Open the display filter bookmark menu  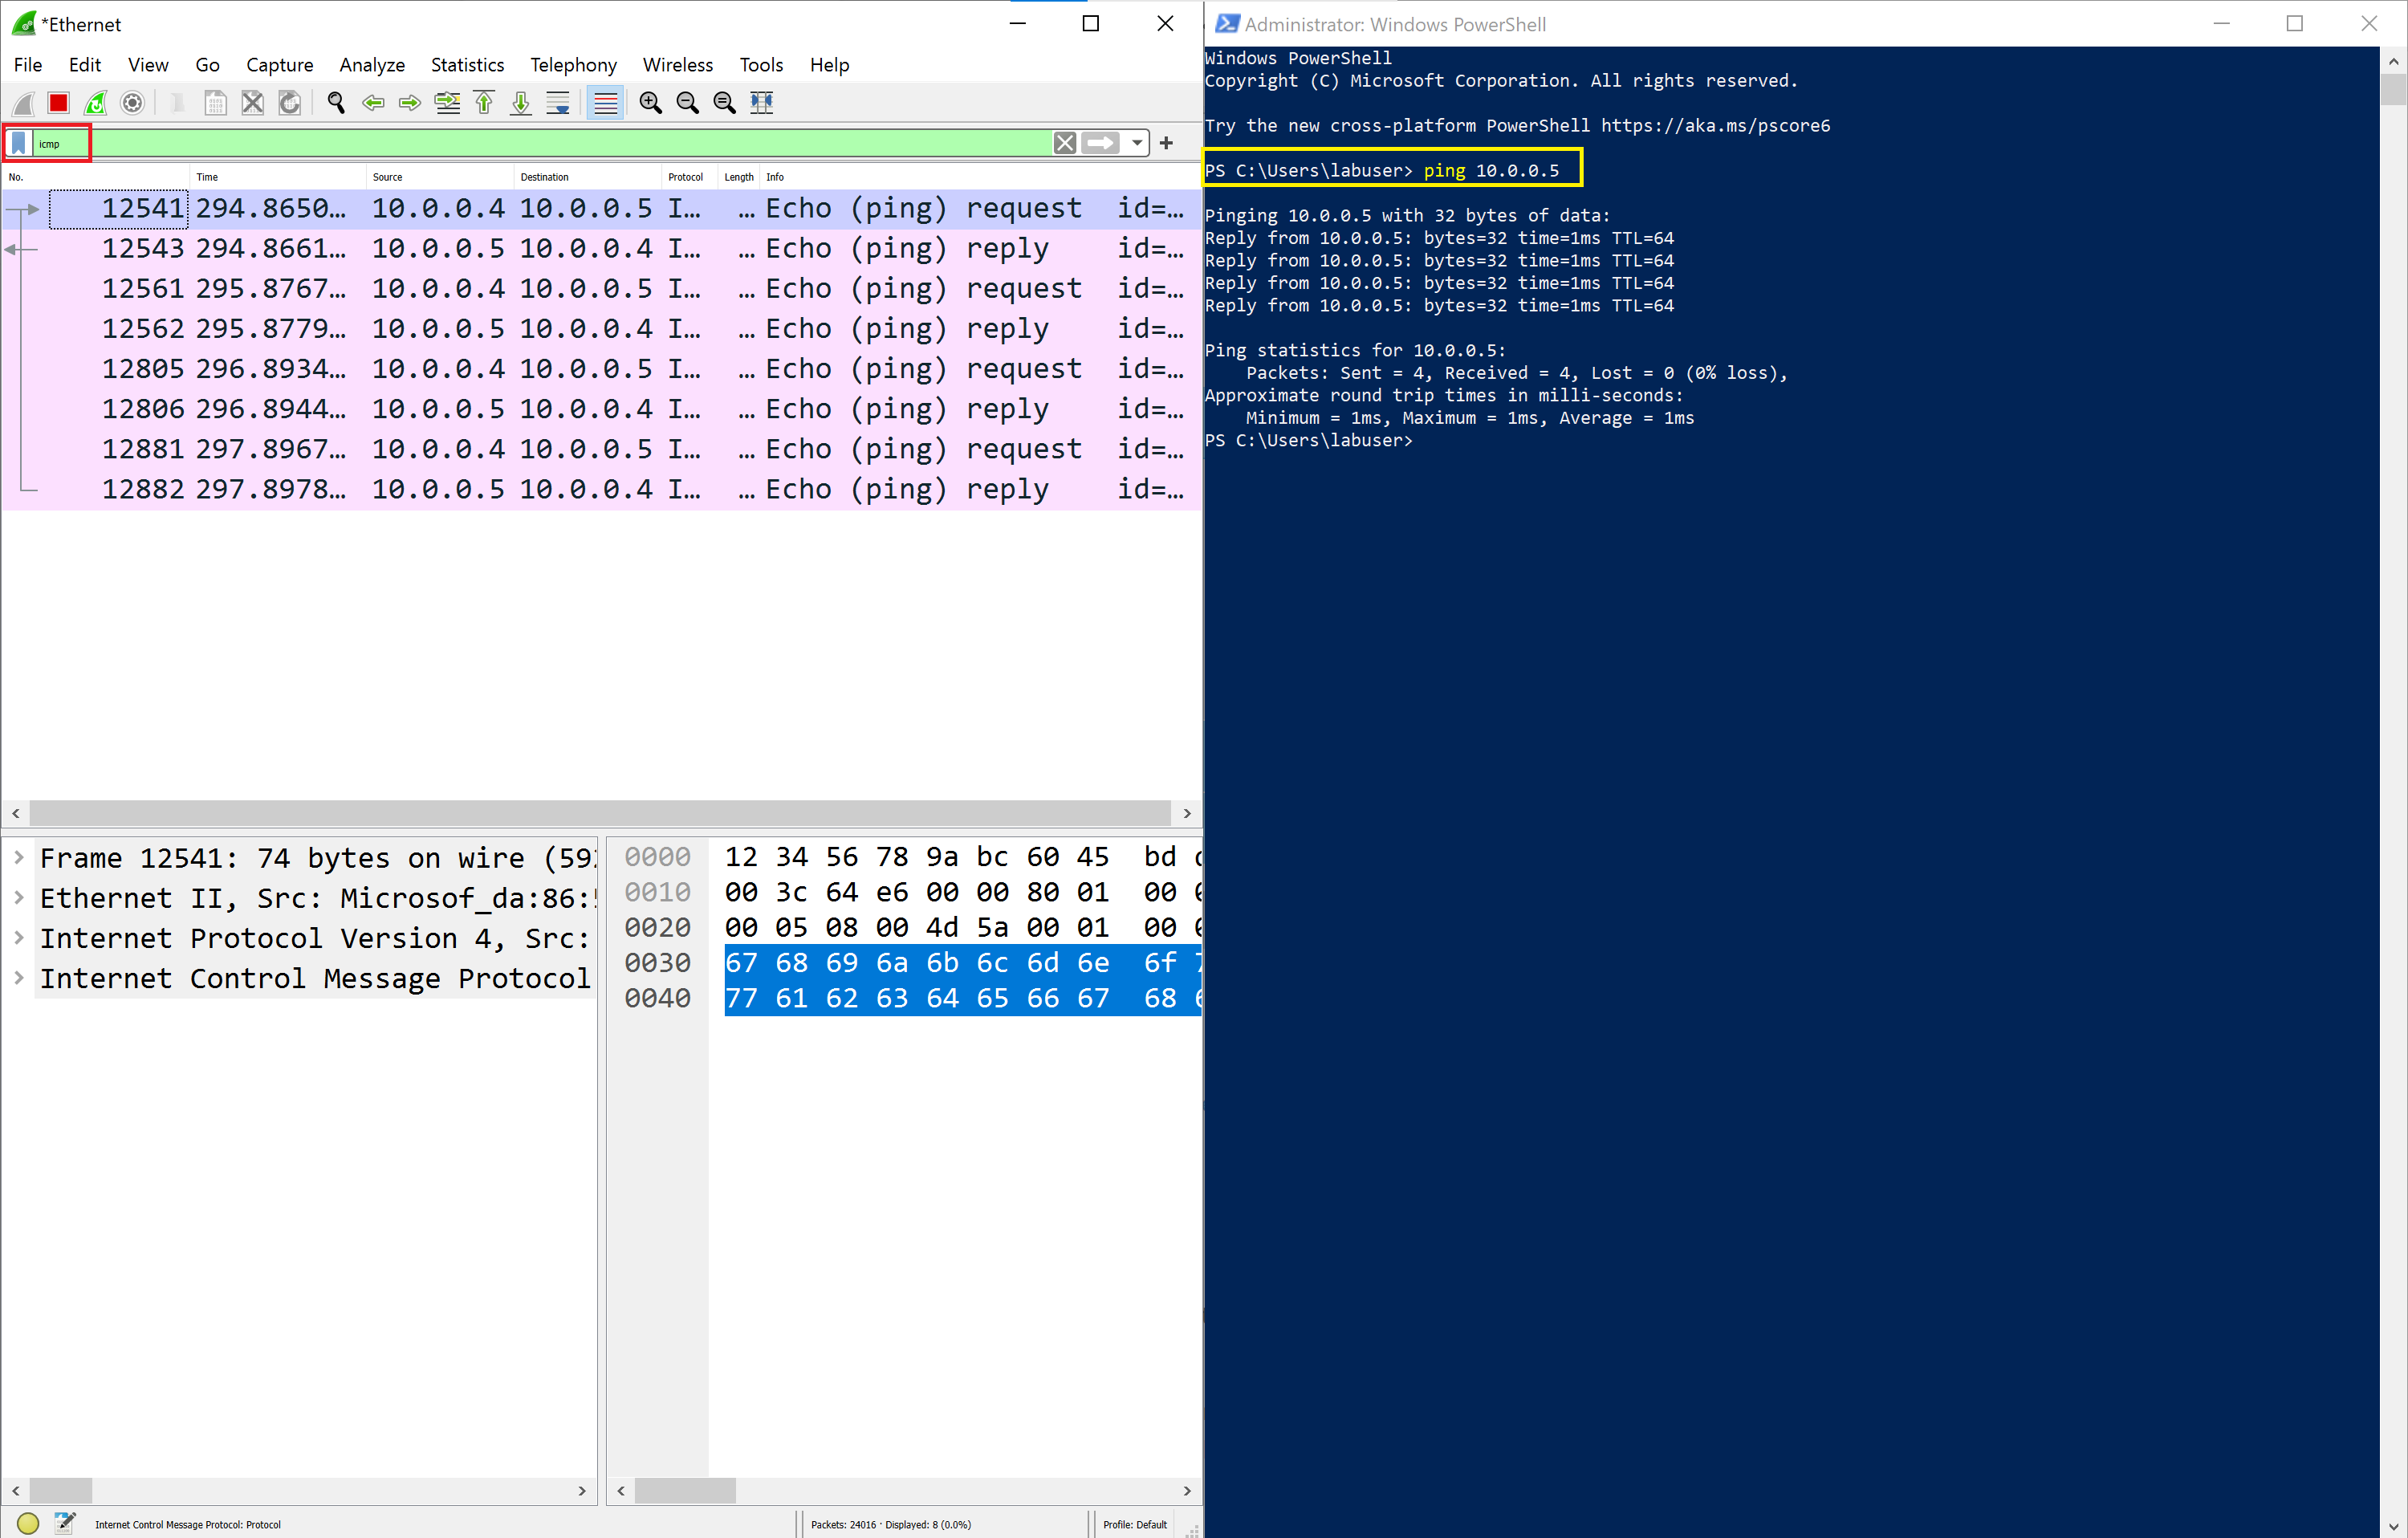(19, 143)
